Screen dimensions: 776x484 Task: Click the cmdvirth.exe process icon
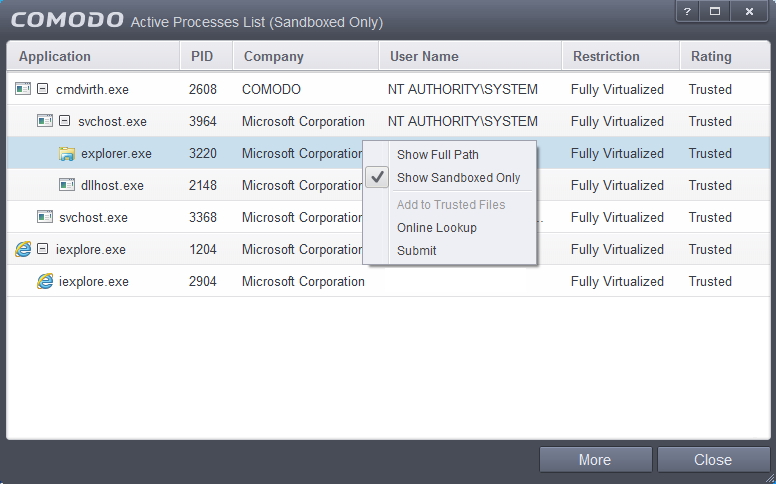[x=23, y=89]
